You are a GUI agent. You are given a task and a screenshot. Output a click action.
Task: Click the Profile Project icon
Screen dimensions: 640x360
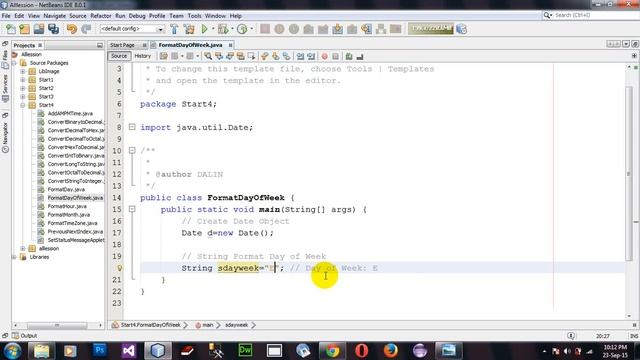click(x=242, y=29)
